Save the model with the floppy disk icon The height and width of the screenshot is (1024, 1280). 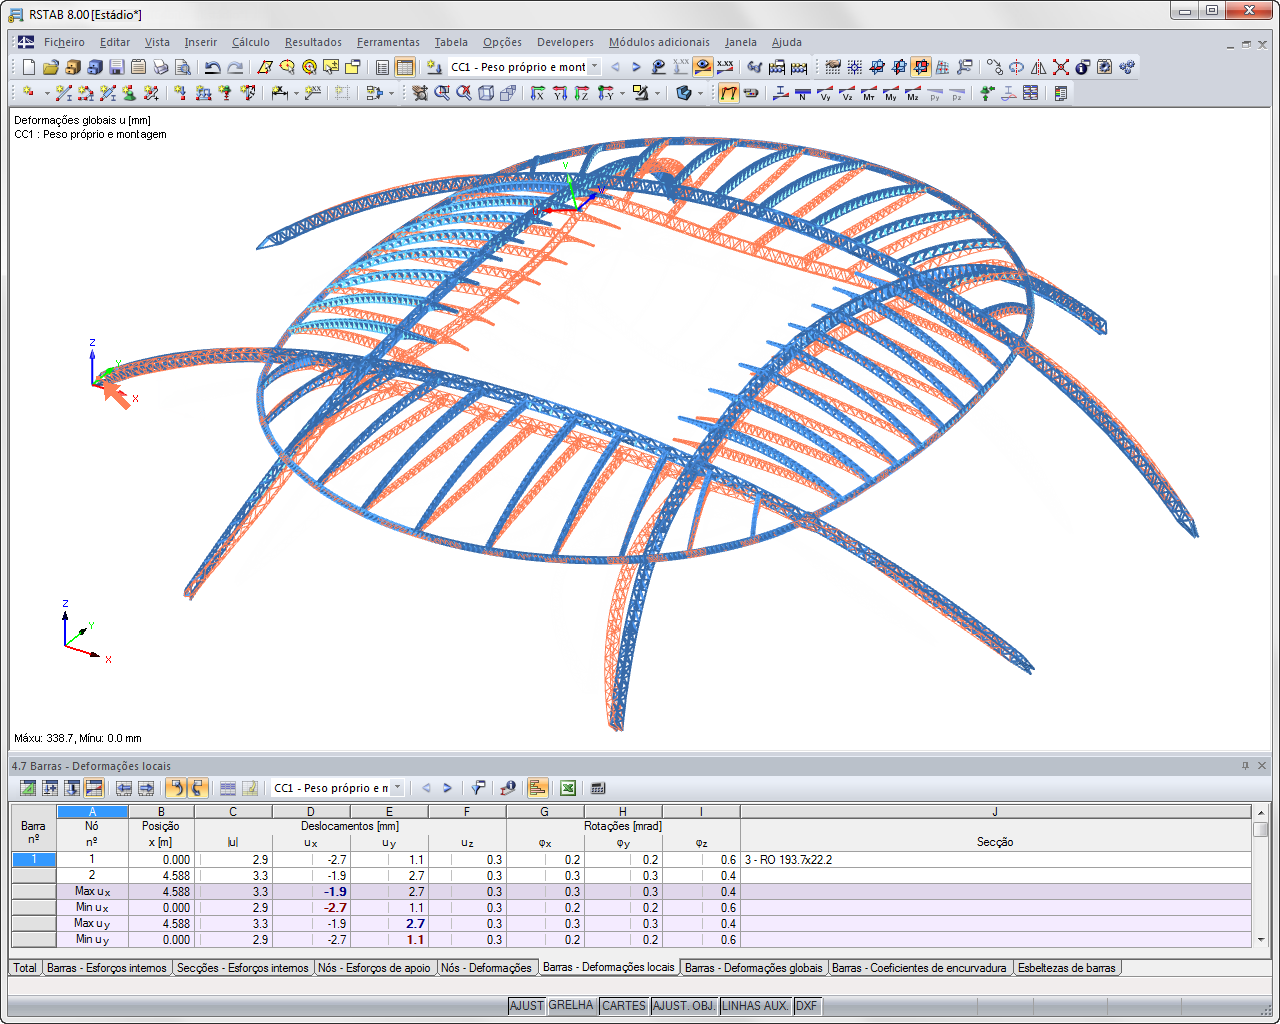(x=117, y=67)
